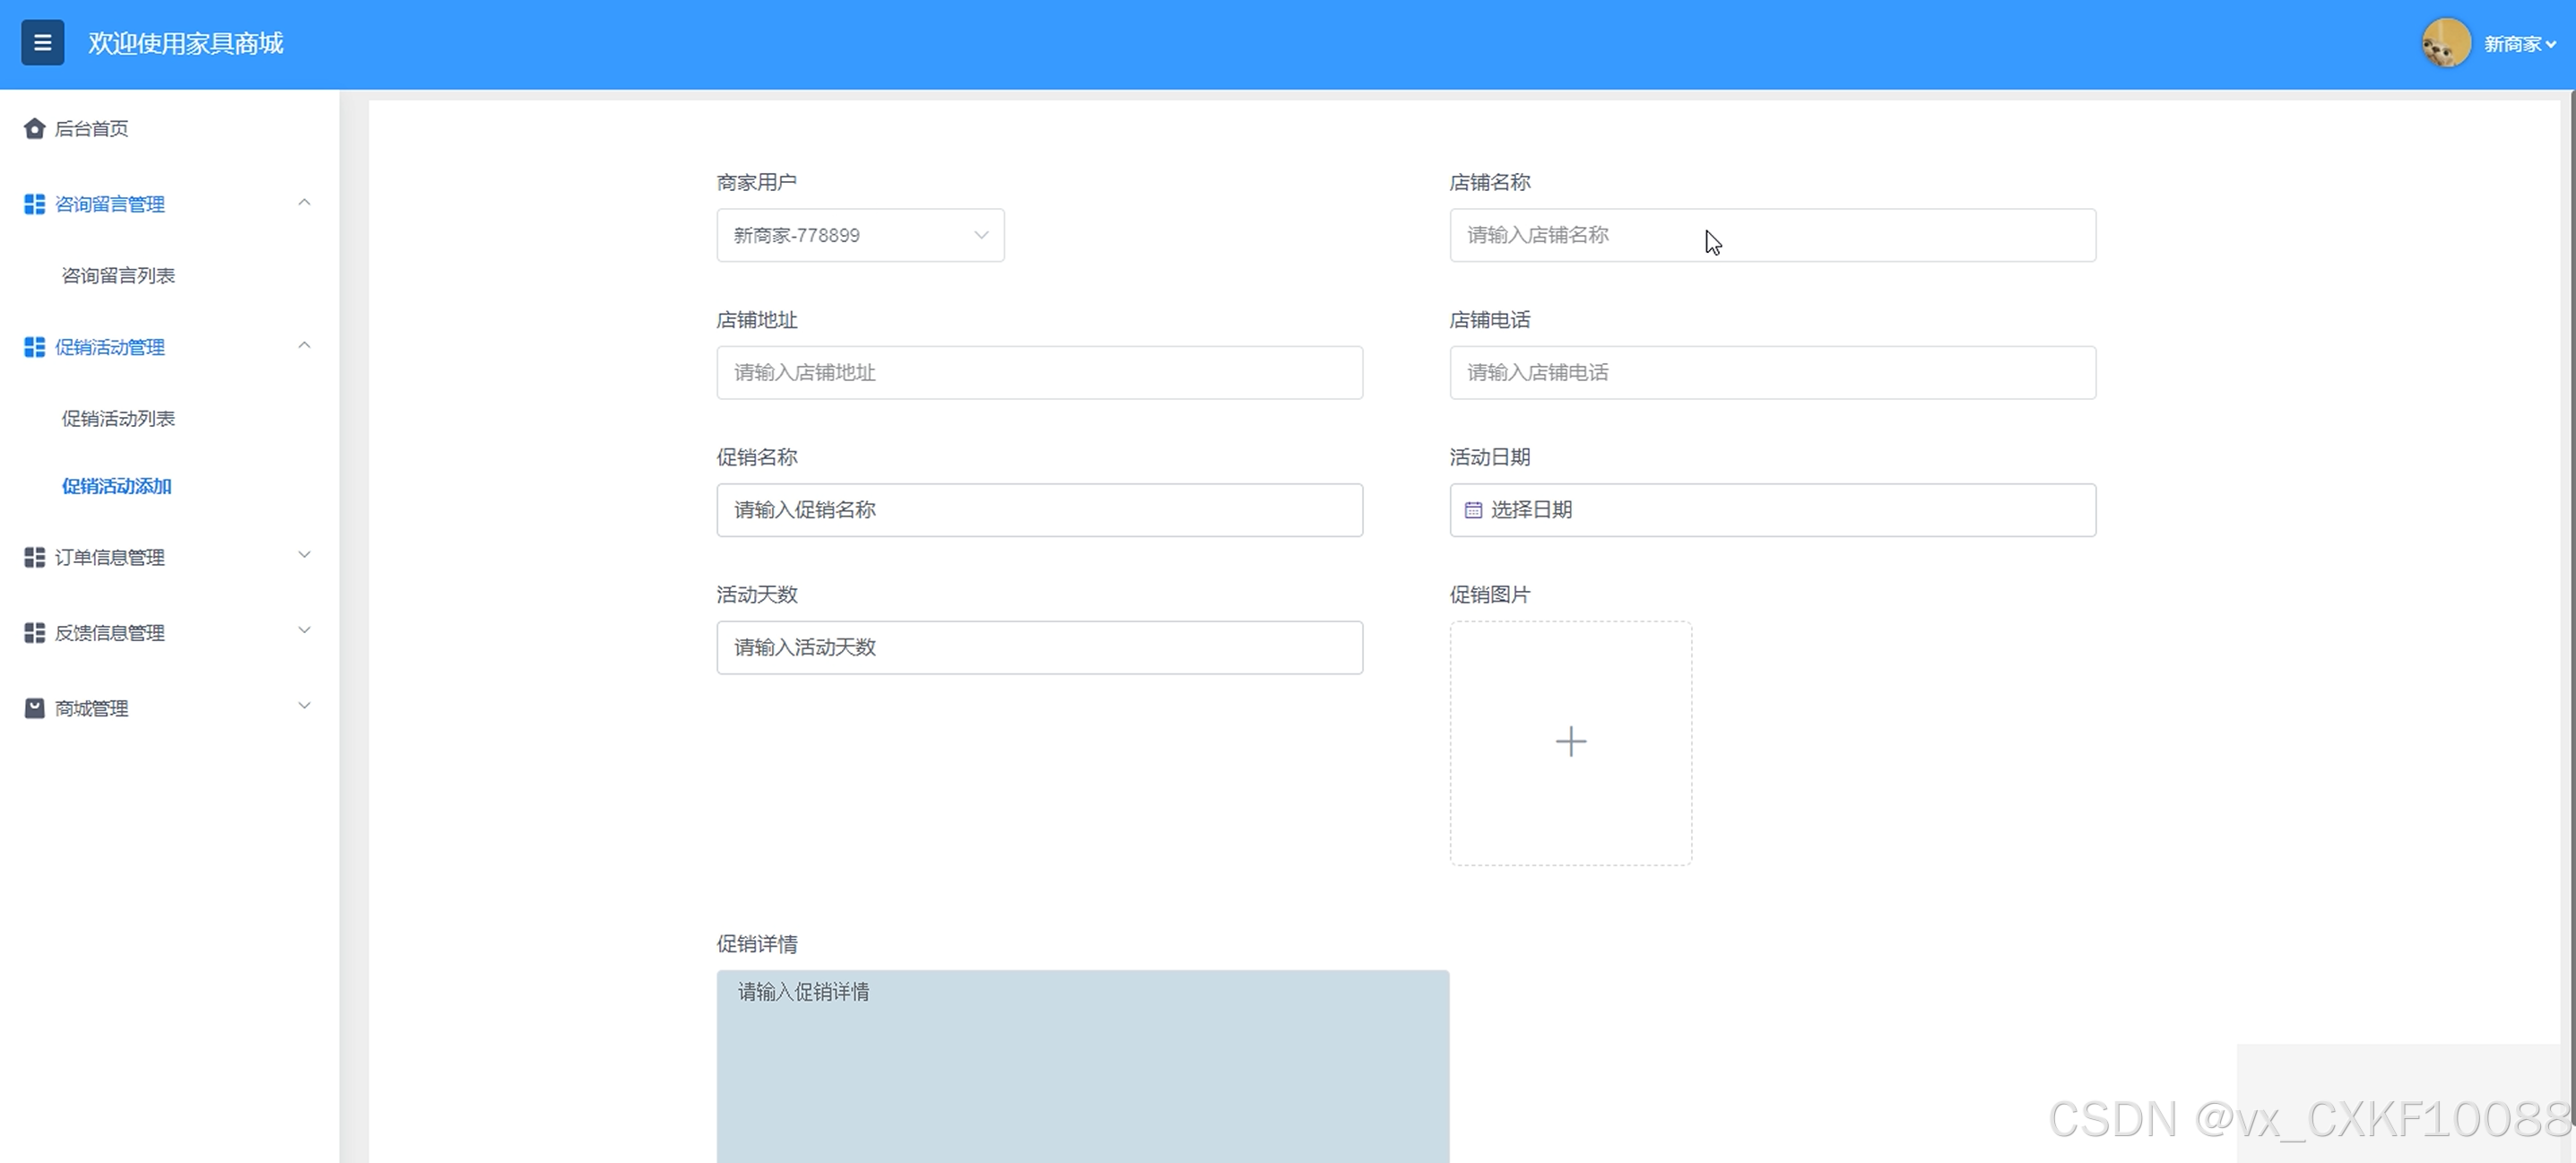The width and height of the screenshot is (2576, 1163).
Task: Click the home icon beside 后台首页
Action: coord(34,128)
